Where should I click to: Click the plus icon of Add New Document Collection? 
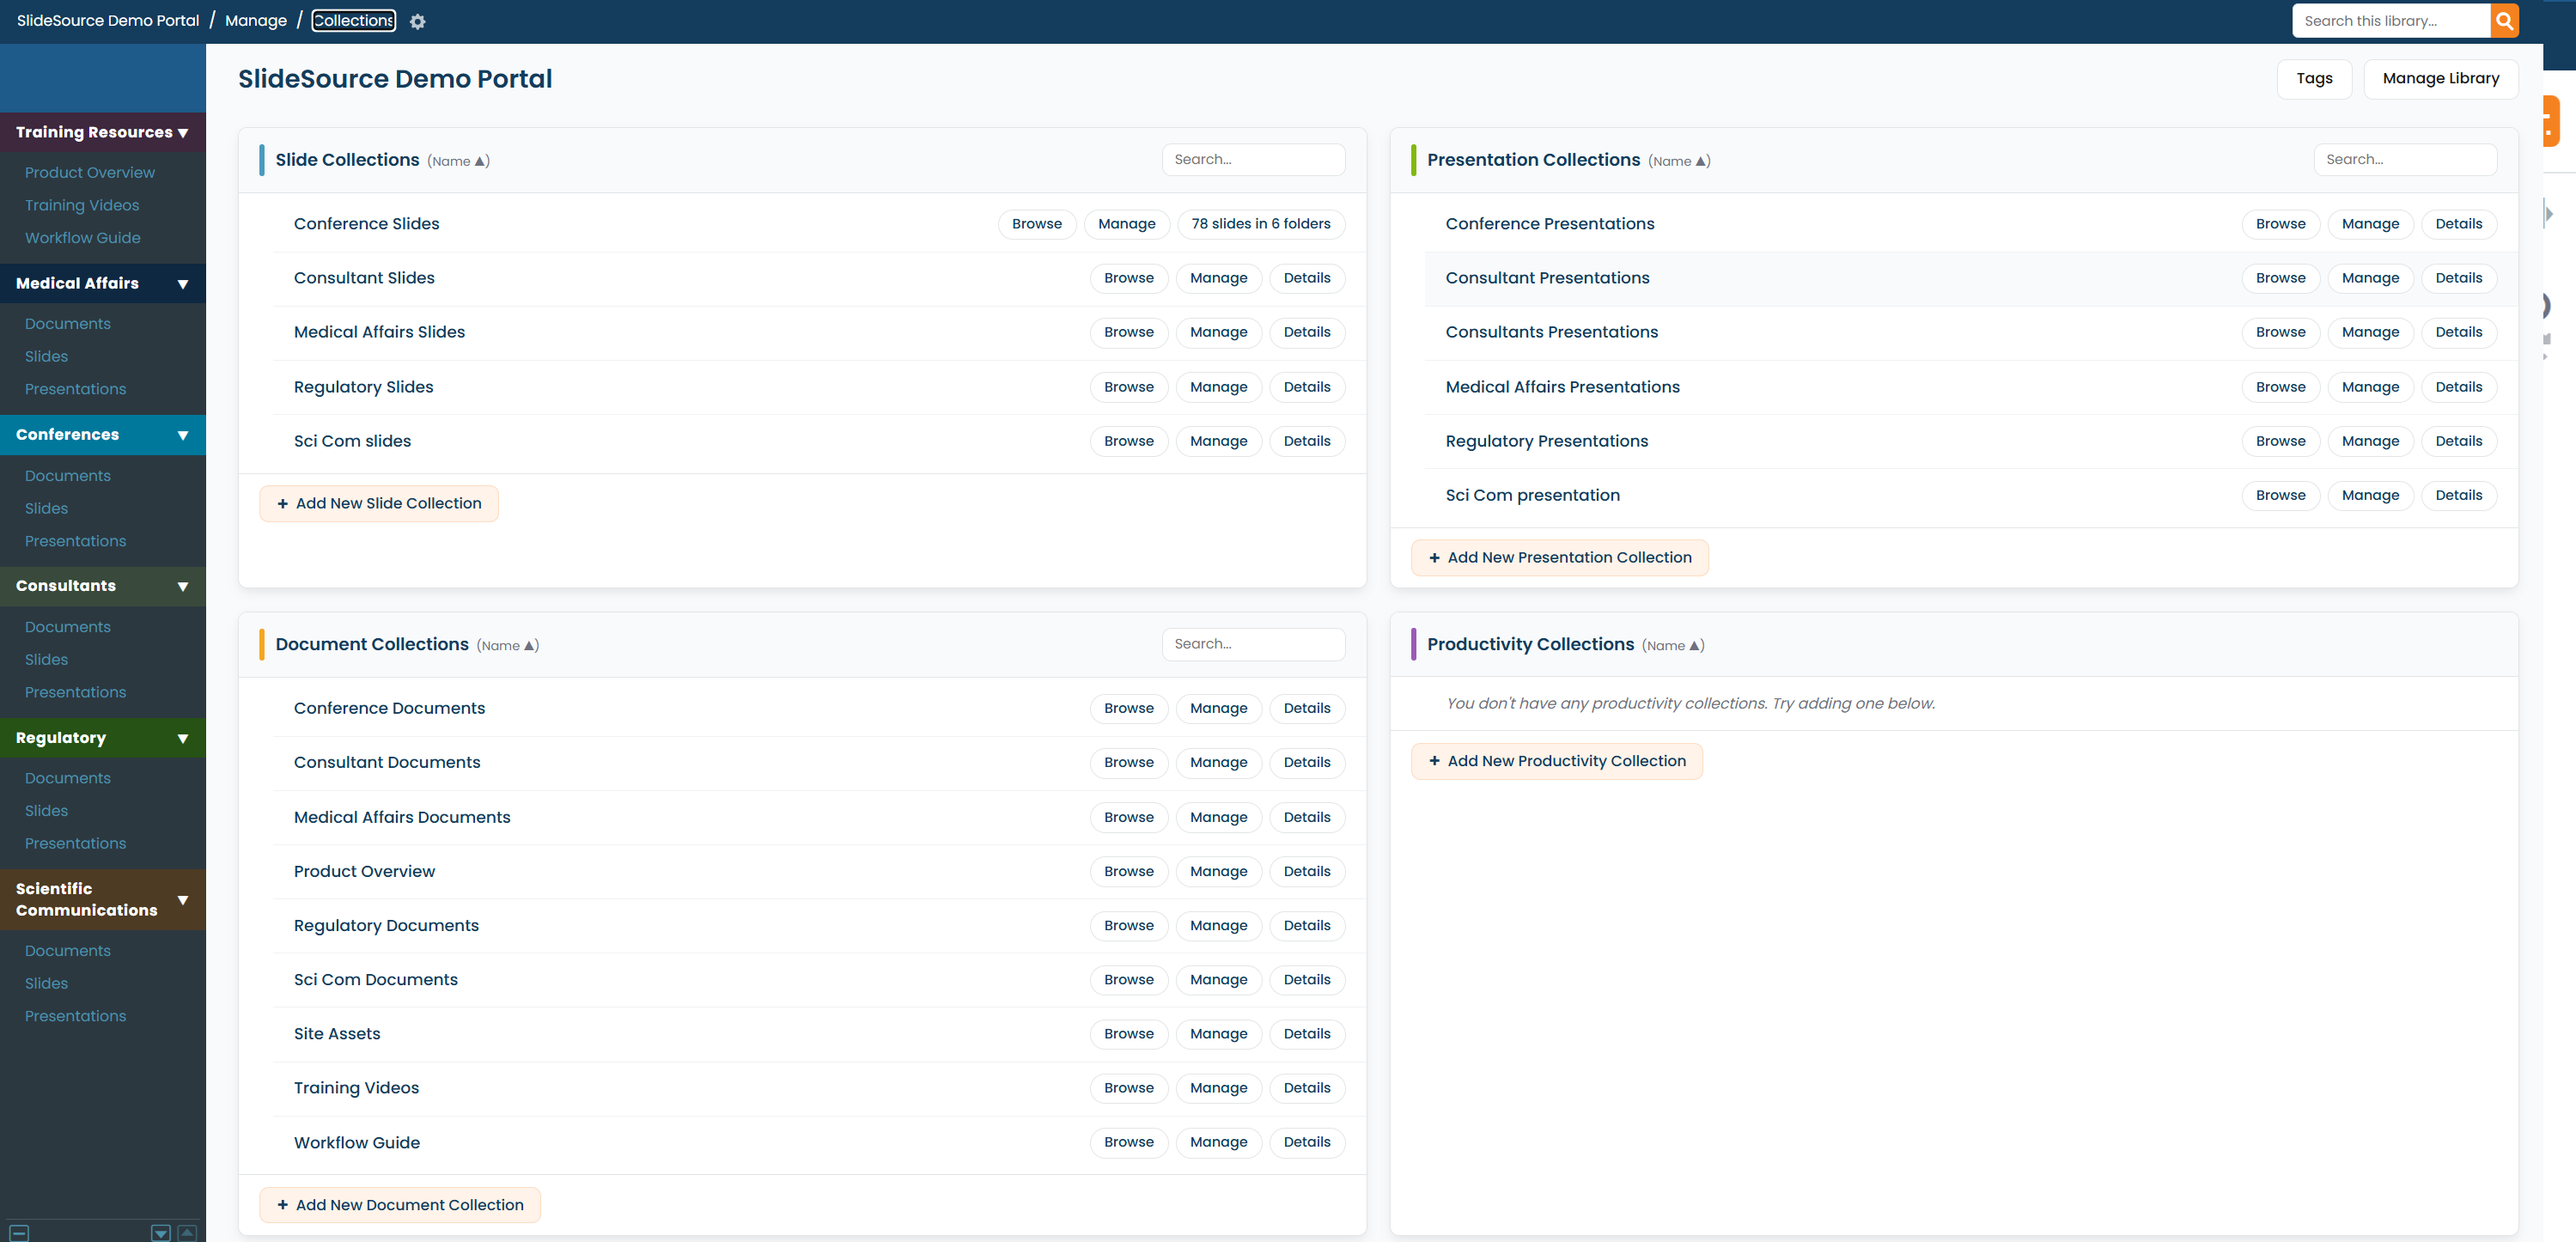[x=282, y=1205]
